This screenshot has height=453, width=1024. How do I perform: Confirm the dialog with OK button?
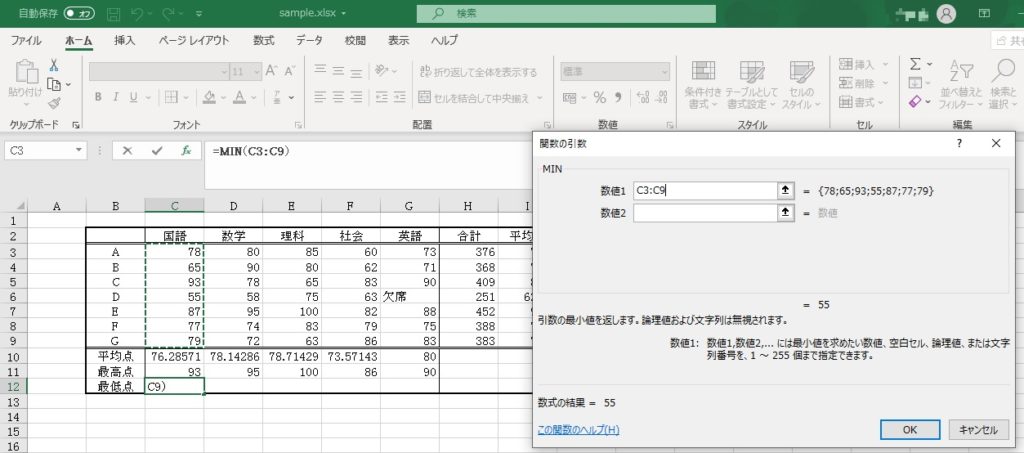coord(909,429)
